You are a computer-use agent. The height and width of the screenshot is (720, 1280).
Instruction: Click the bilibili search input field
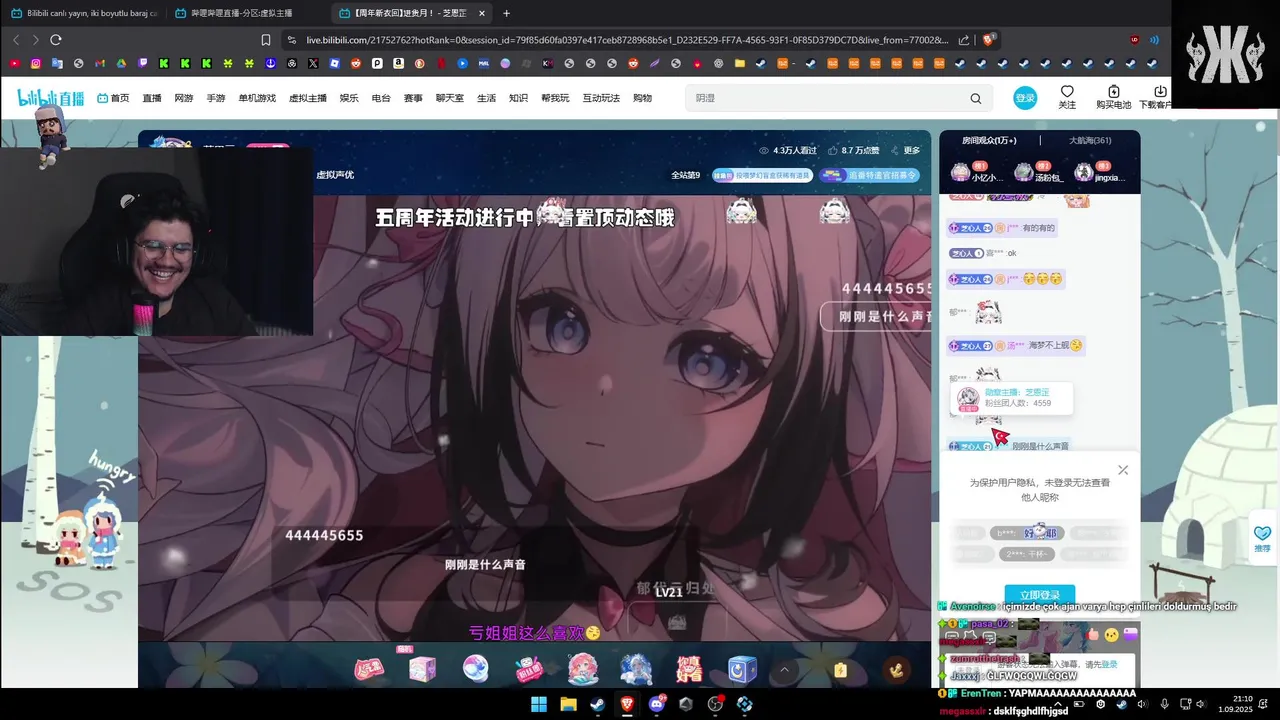[x=825, y=98]
